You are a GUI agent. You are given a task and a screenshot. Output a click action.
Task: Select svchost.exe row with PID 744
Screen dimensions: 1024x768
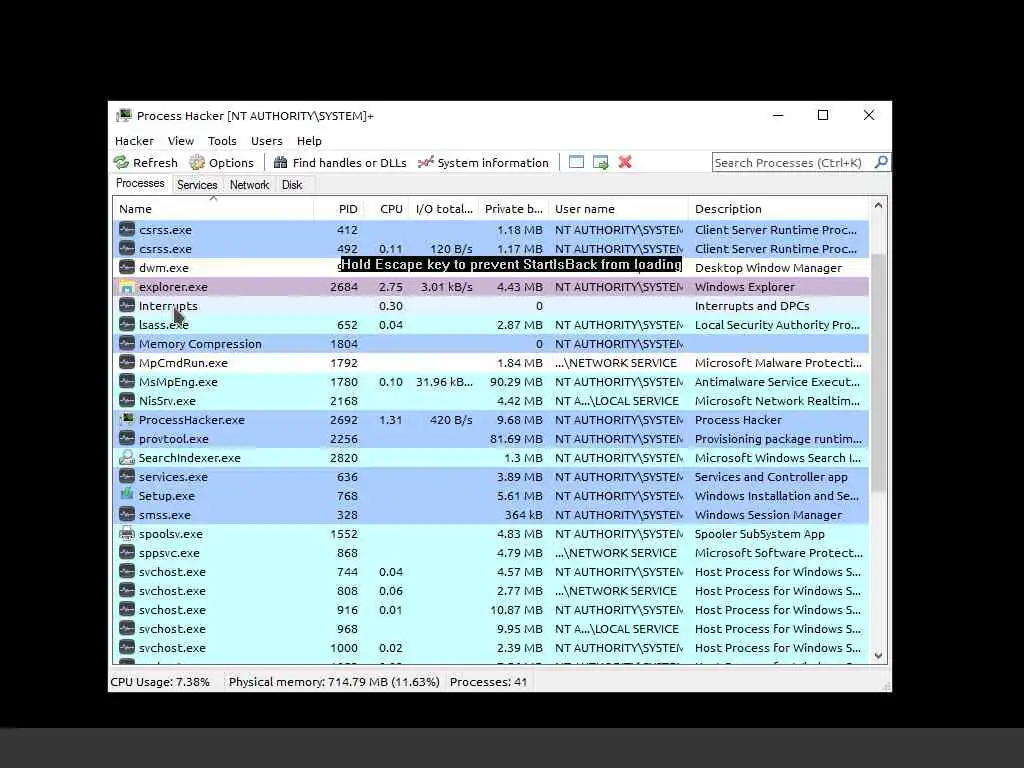pos(491,571)
